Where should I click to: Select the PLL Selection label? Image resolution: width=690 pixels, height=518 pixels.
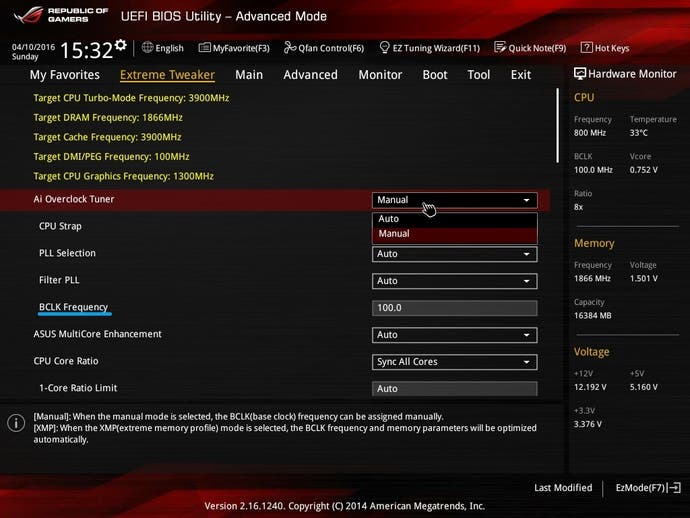(67, 253)
